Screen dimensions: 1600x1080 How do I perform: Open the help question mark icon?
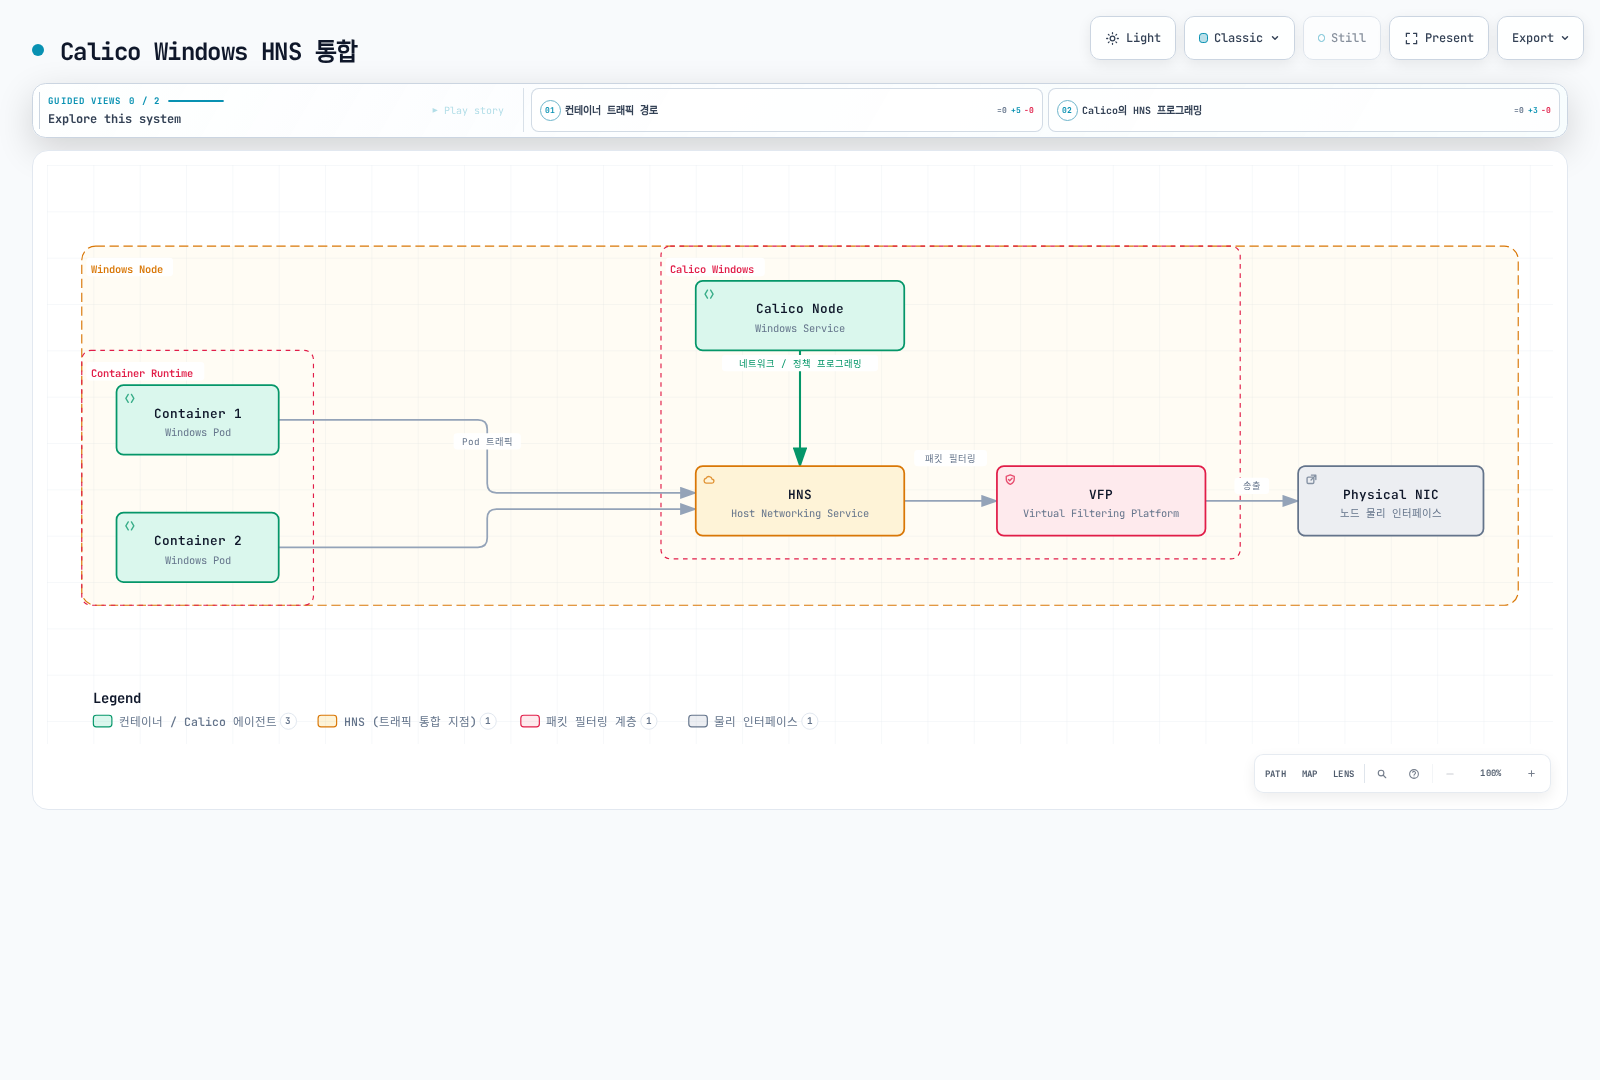pos(1414,774)
